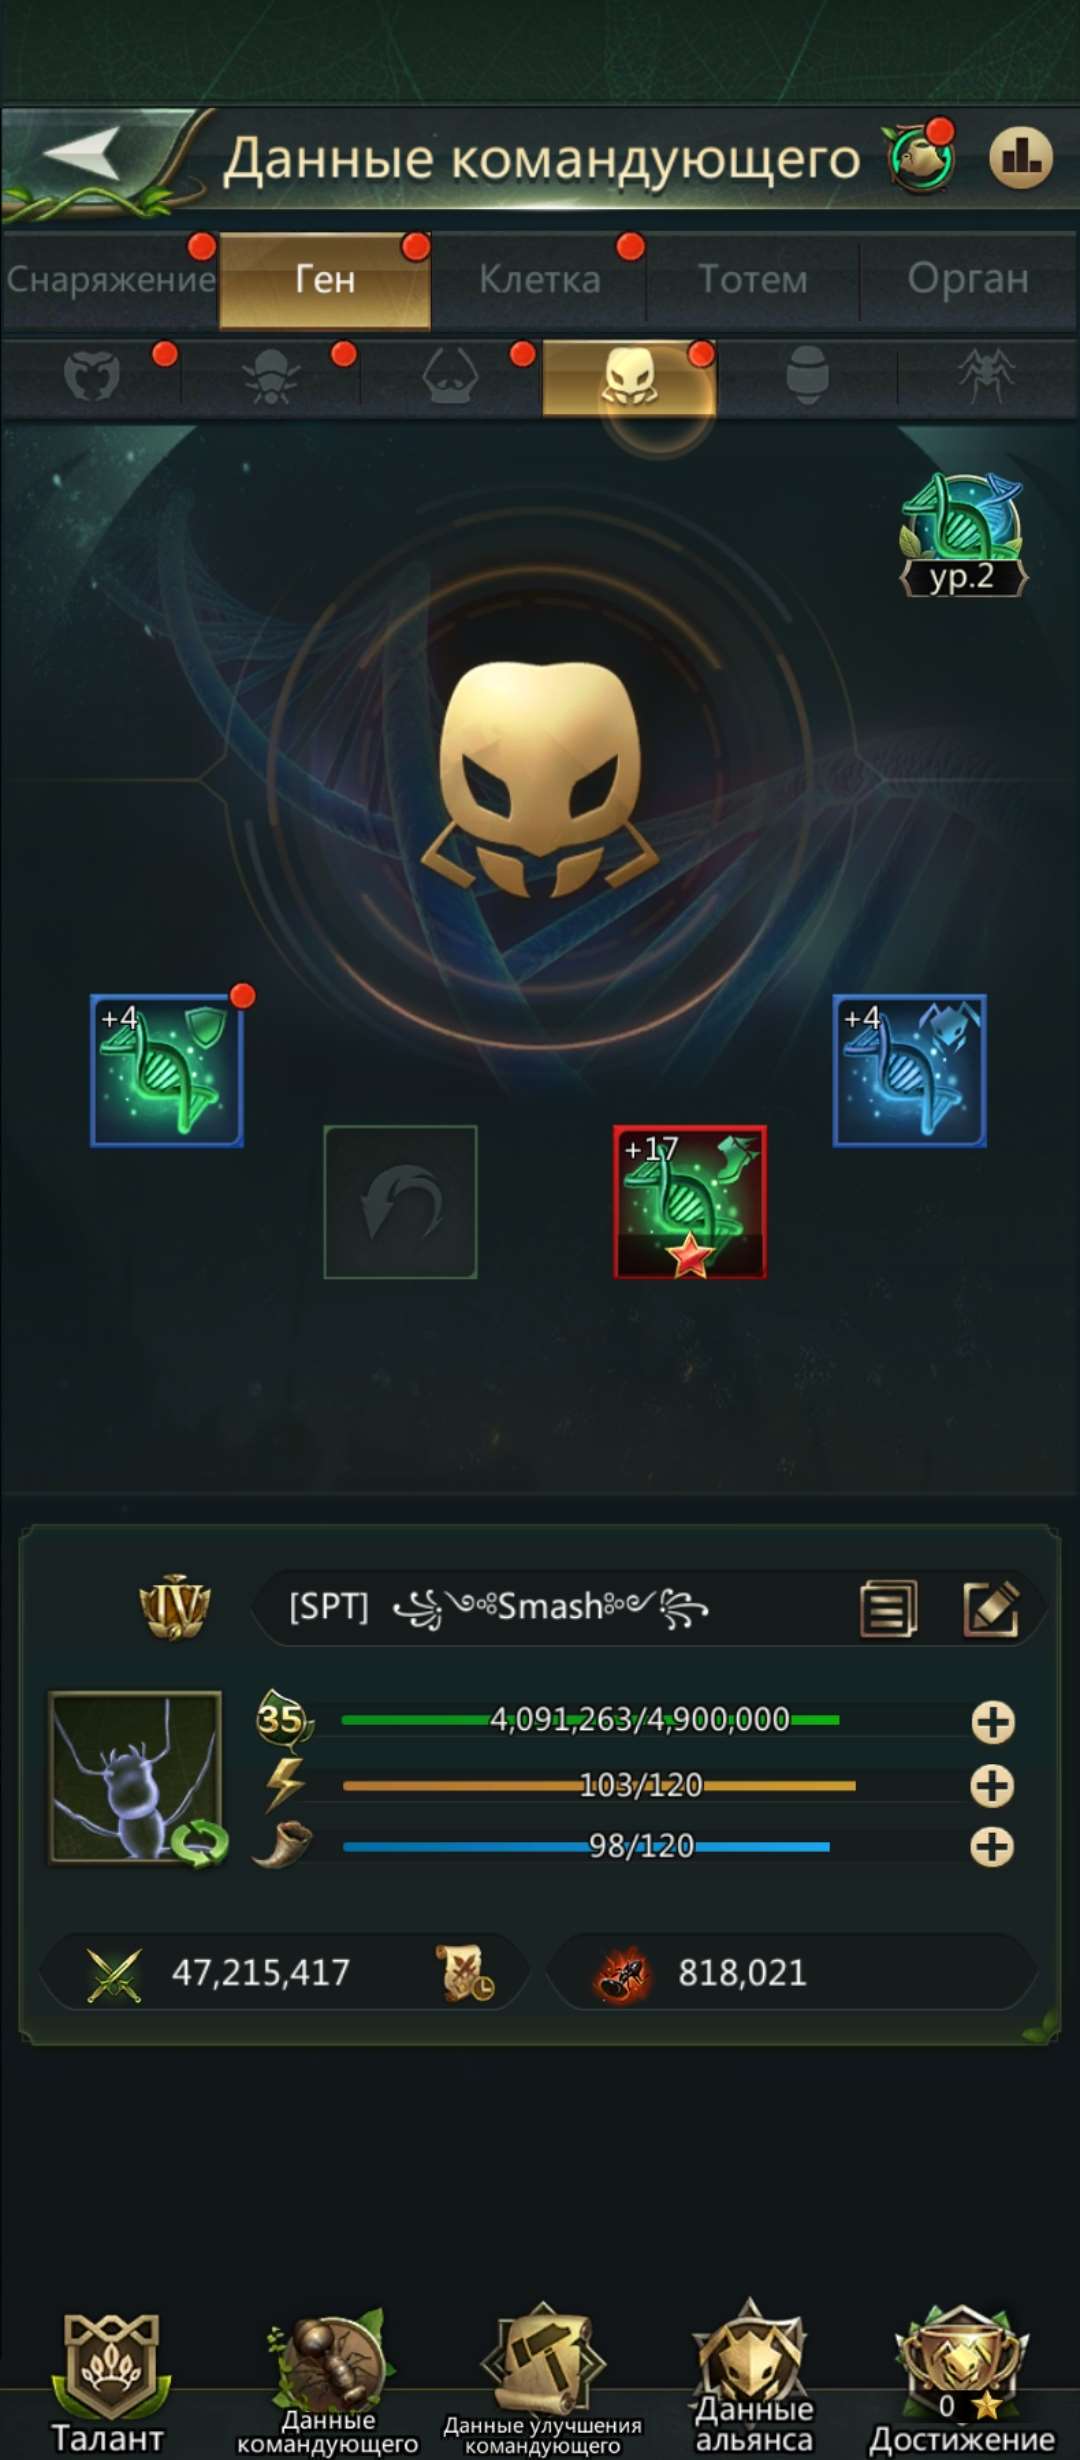Add stamina with the lightning bar plus
This screenshot has width=1080, height=2460.
(x=992, y=1786)
